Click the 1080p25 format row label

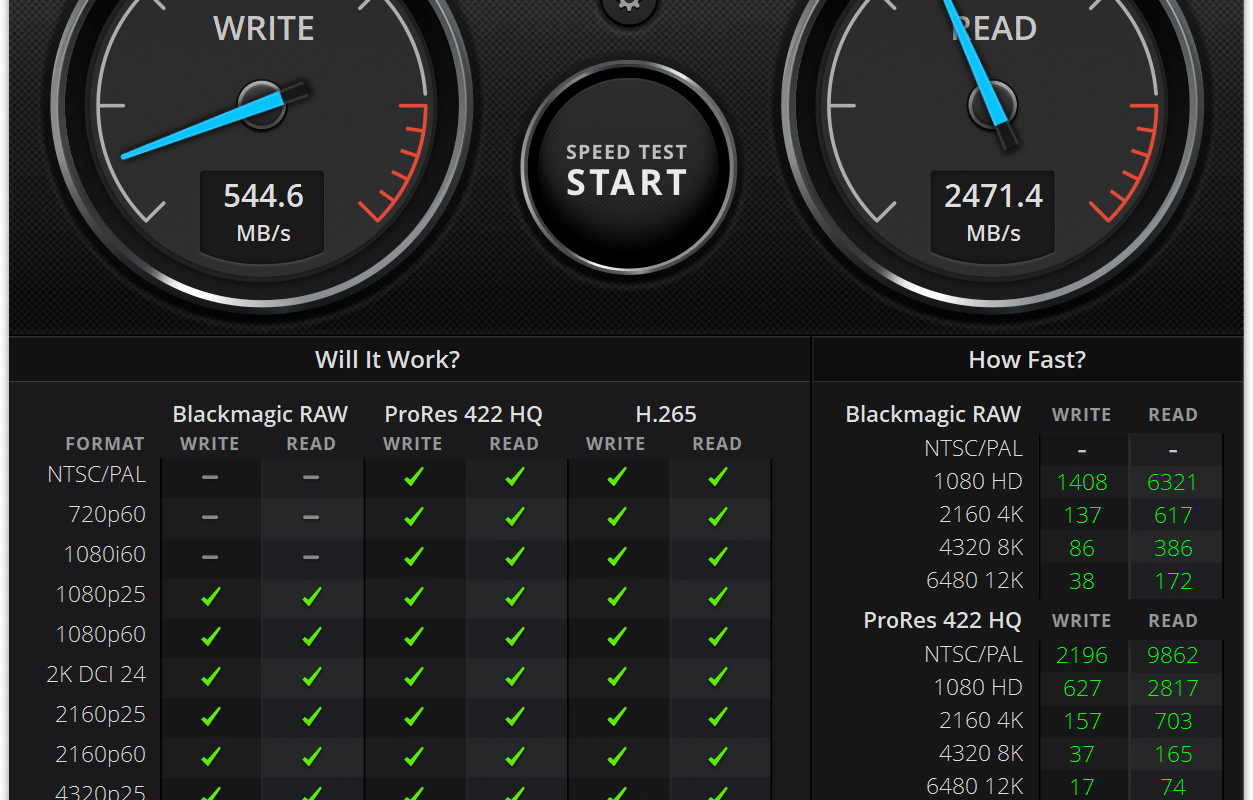100,595
